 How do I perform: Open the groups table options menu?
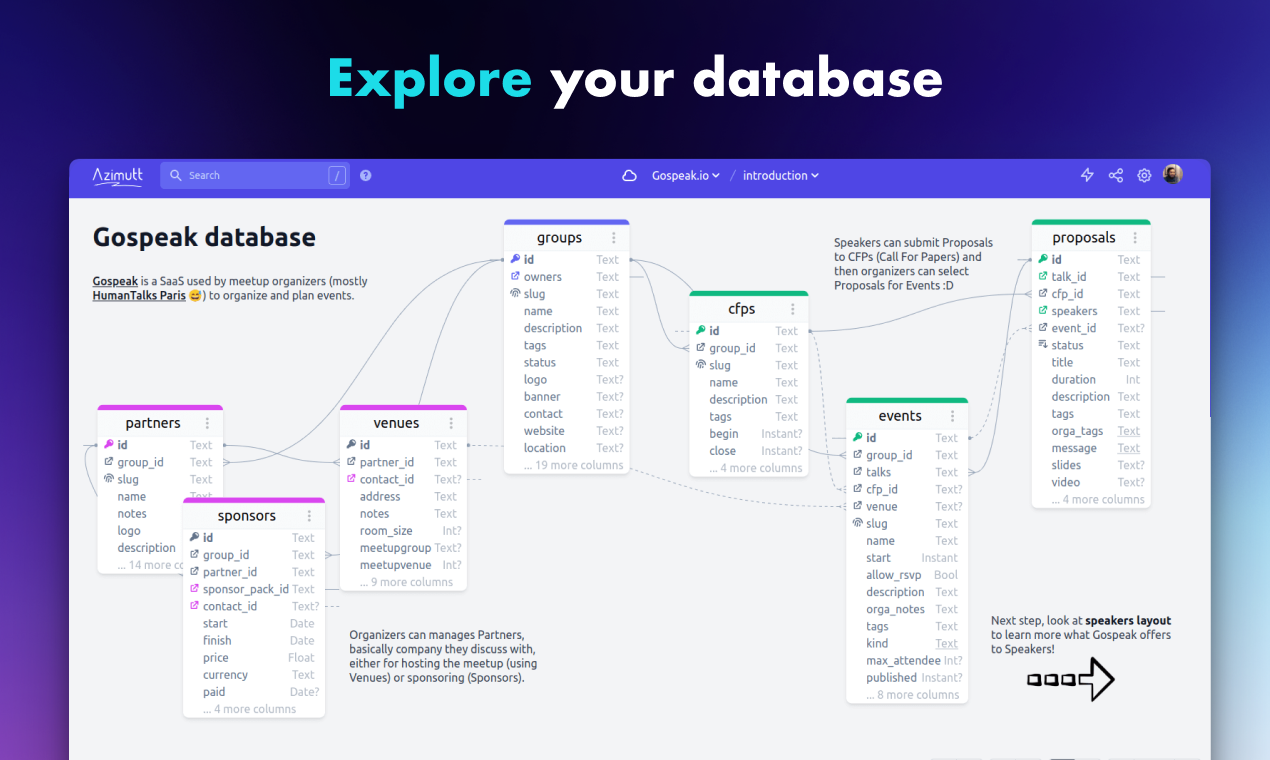(x=614, y=238)
